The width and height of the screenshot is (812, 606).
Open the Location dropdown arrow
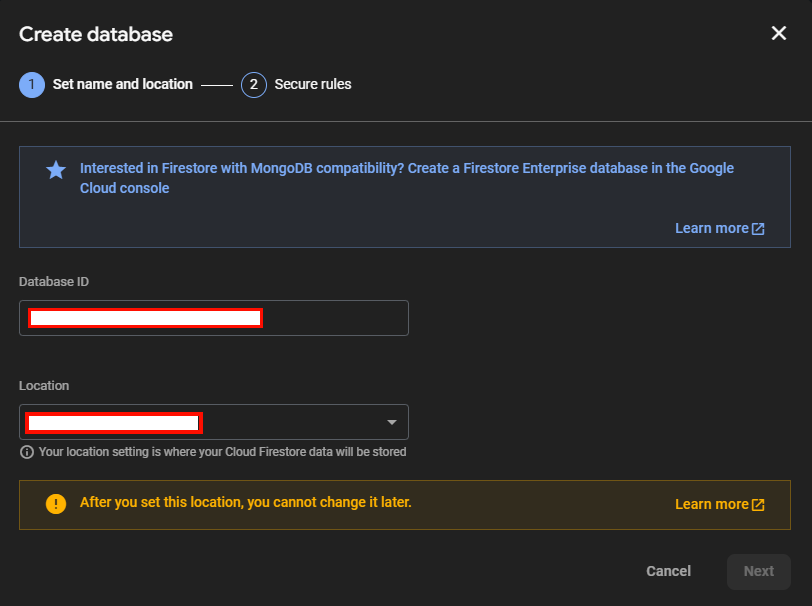(x=392, y=422)
